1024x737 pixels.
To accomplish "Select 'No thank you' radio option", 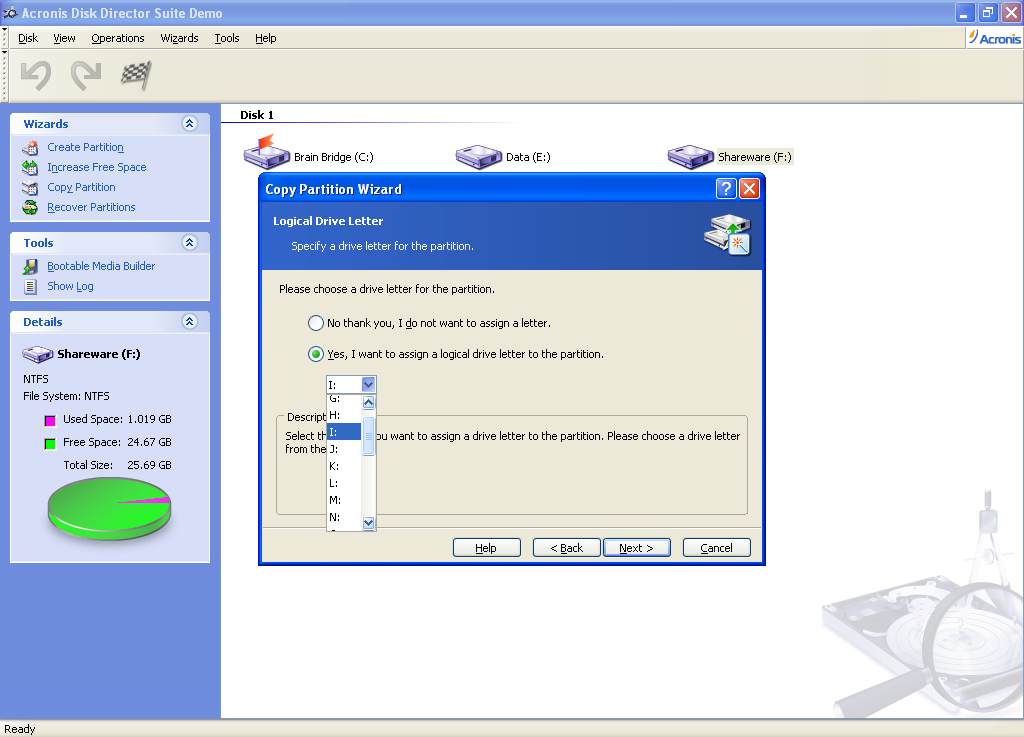I will (315, 323).
